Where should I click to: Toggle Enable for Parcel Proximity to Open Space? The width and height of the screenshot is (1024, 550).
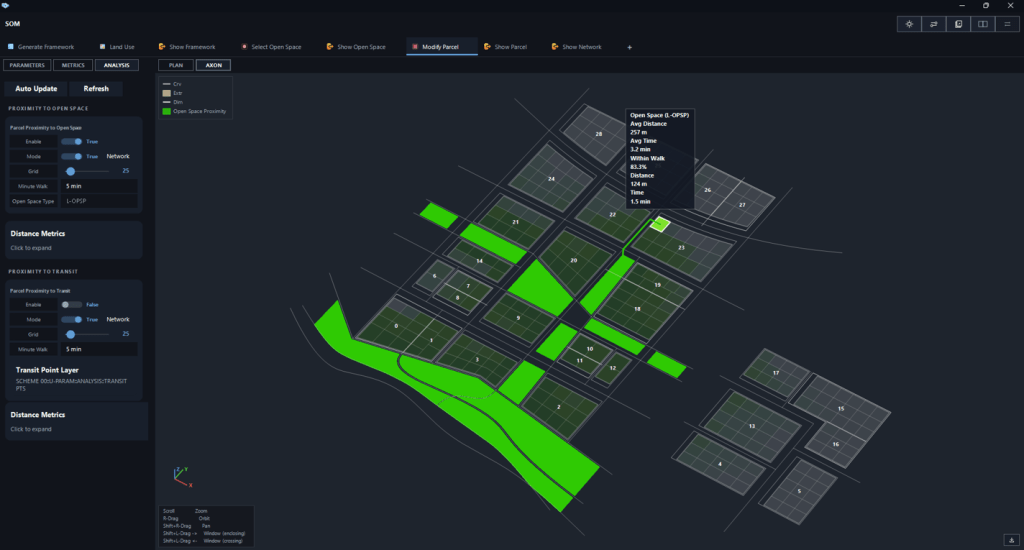(71, 142)
